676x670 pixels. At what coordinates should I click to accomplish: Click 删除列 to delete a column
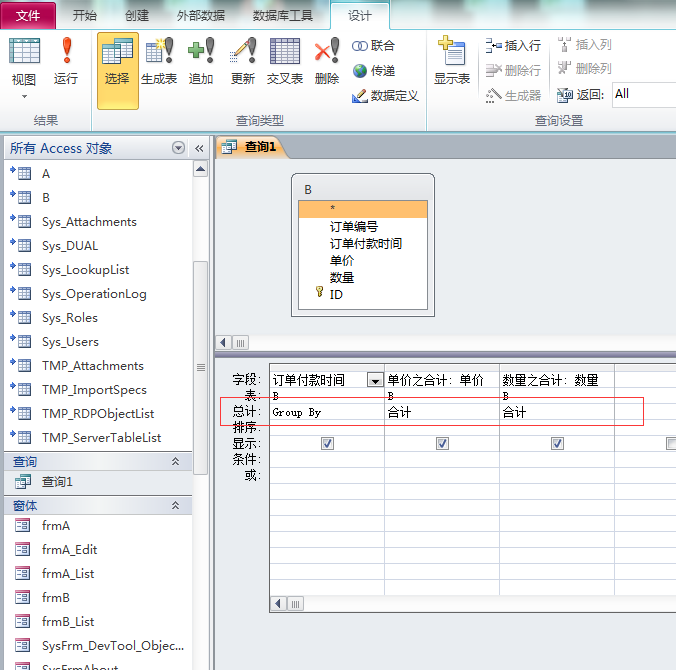(x=585, y=68)
